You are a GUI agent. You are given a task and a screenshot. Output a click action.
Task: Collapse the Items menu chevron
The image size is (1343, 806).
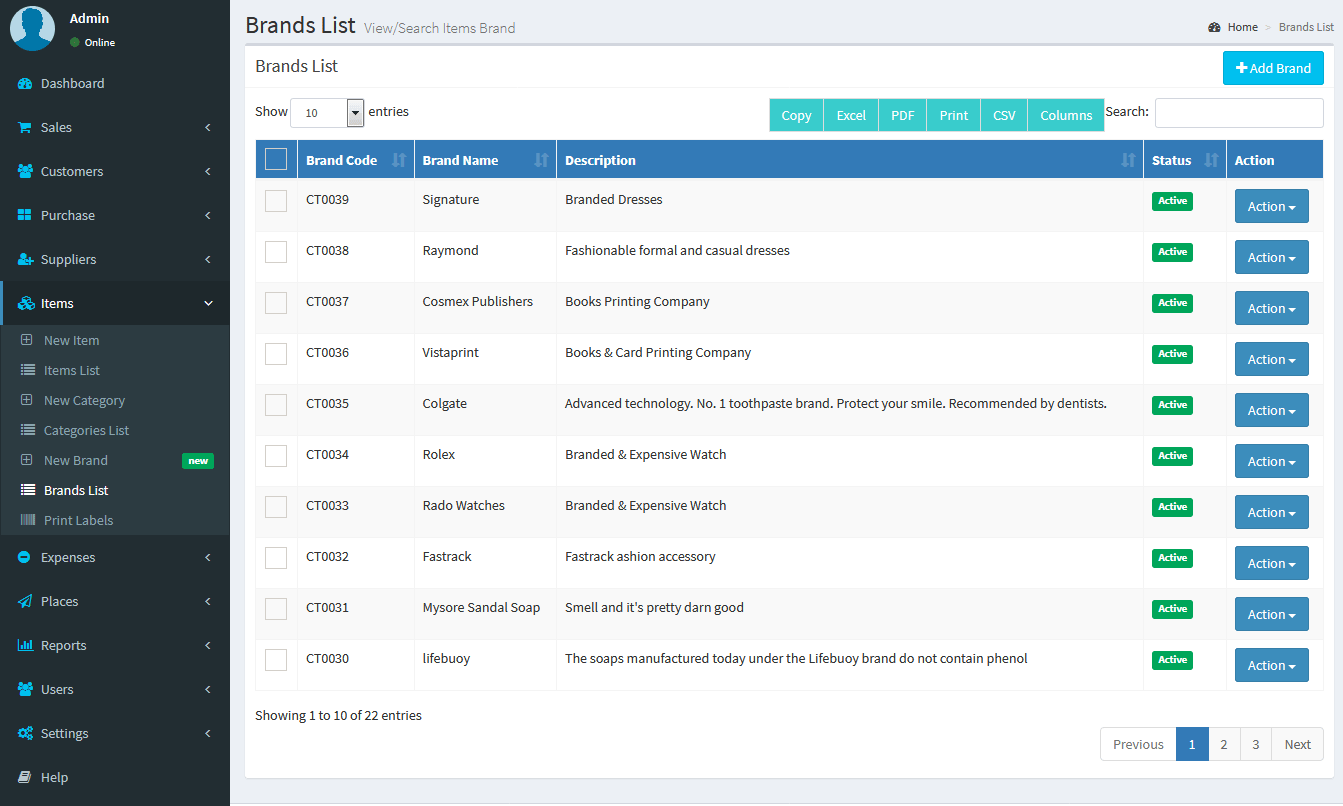coord(208,304)
